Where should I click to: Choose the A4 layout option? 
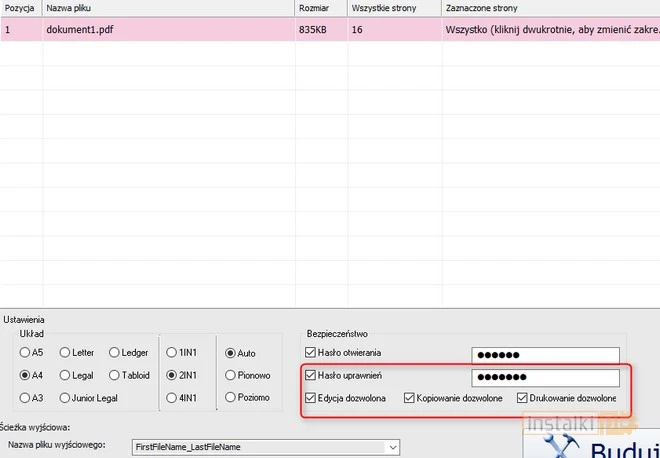[25, 375]
